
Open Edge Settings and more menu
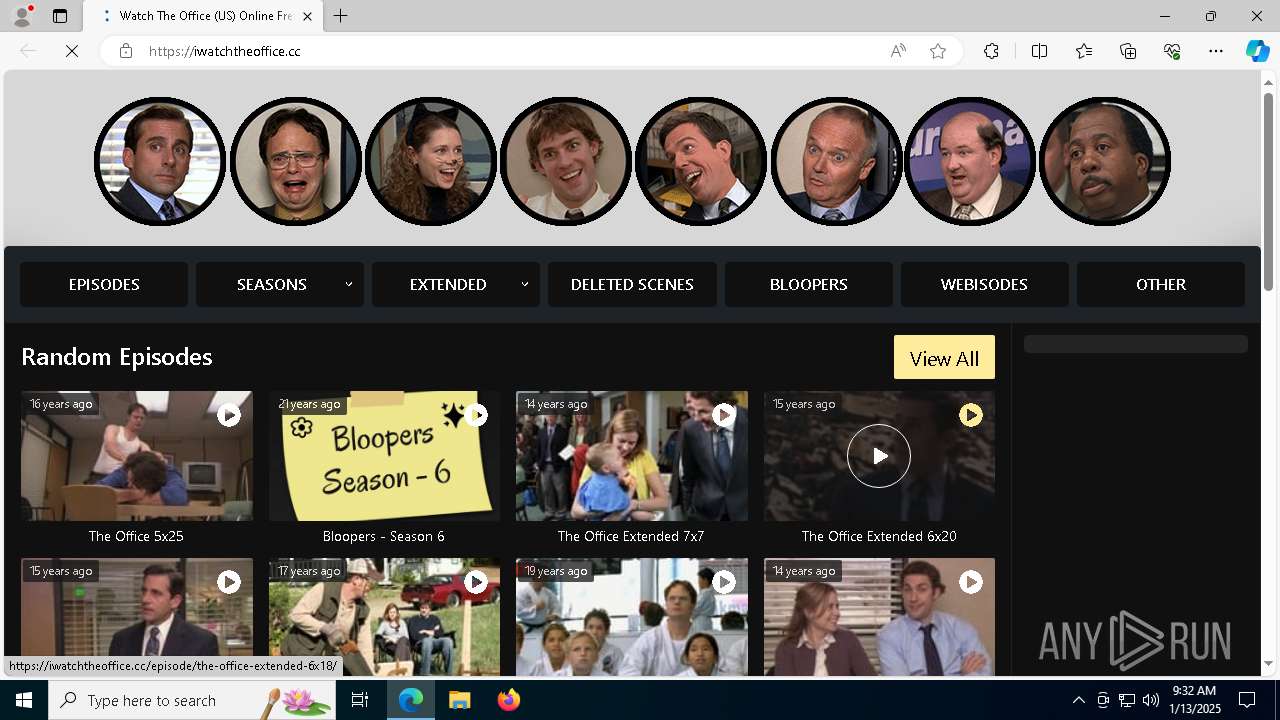(1216, 51)
